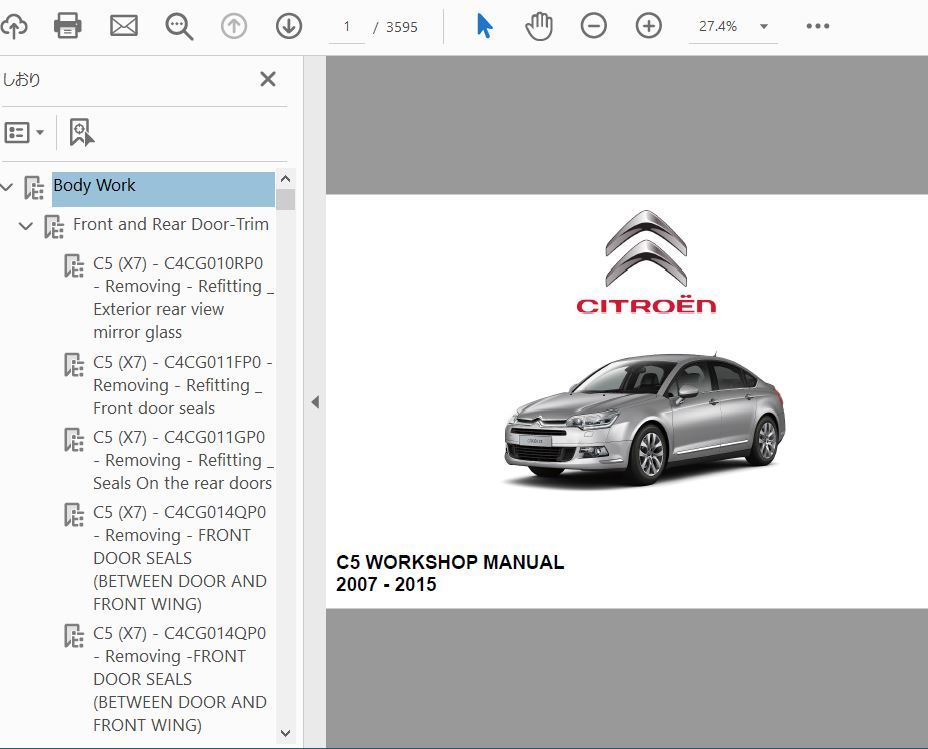Collapse the Body Work bookmark tree
The width and height of the screenshot is (928, 749).
coord(7,188)
